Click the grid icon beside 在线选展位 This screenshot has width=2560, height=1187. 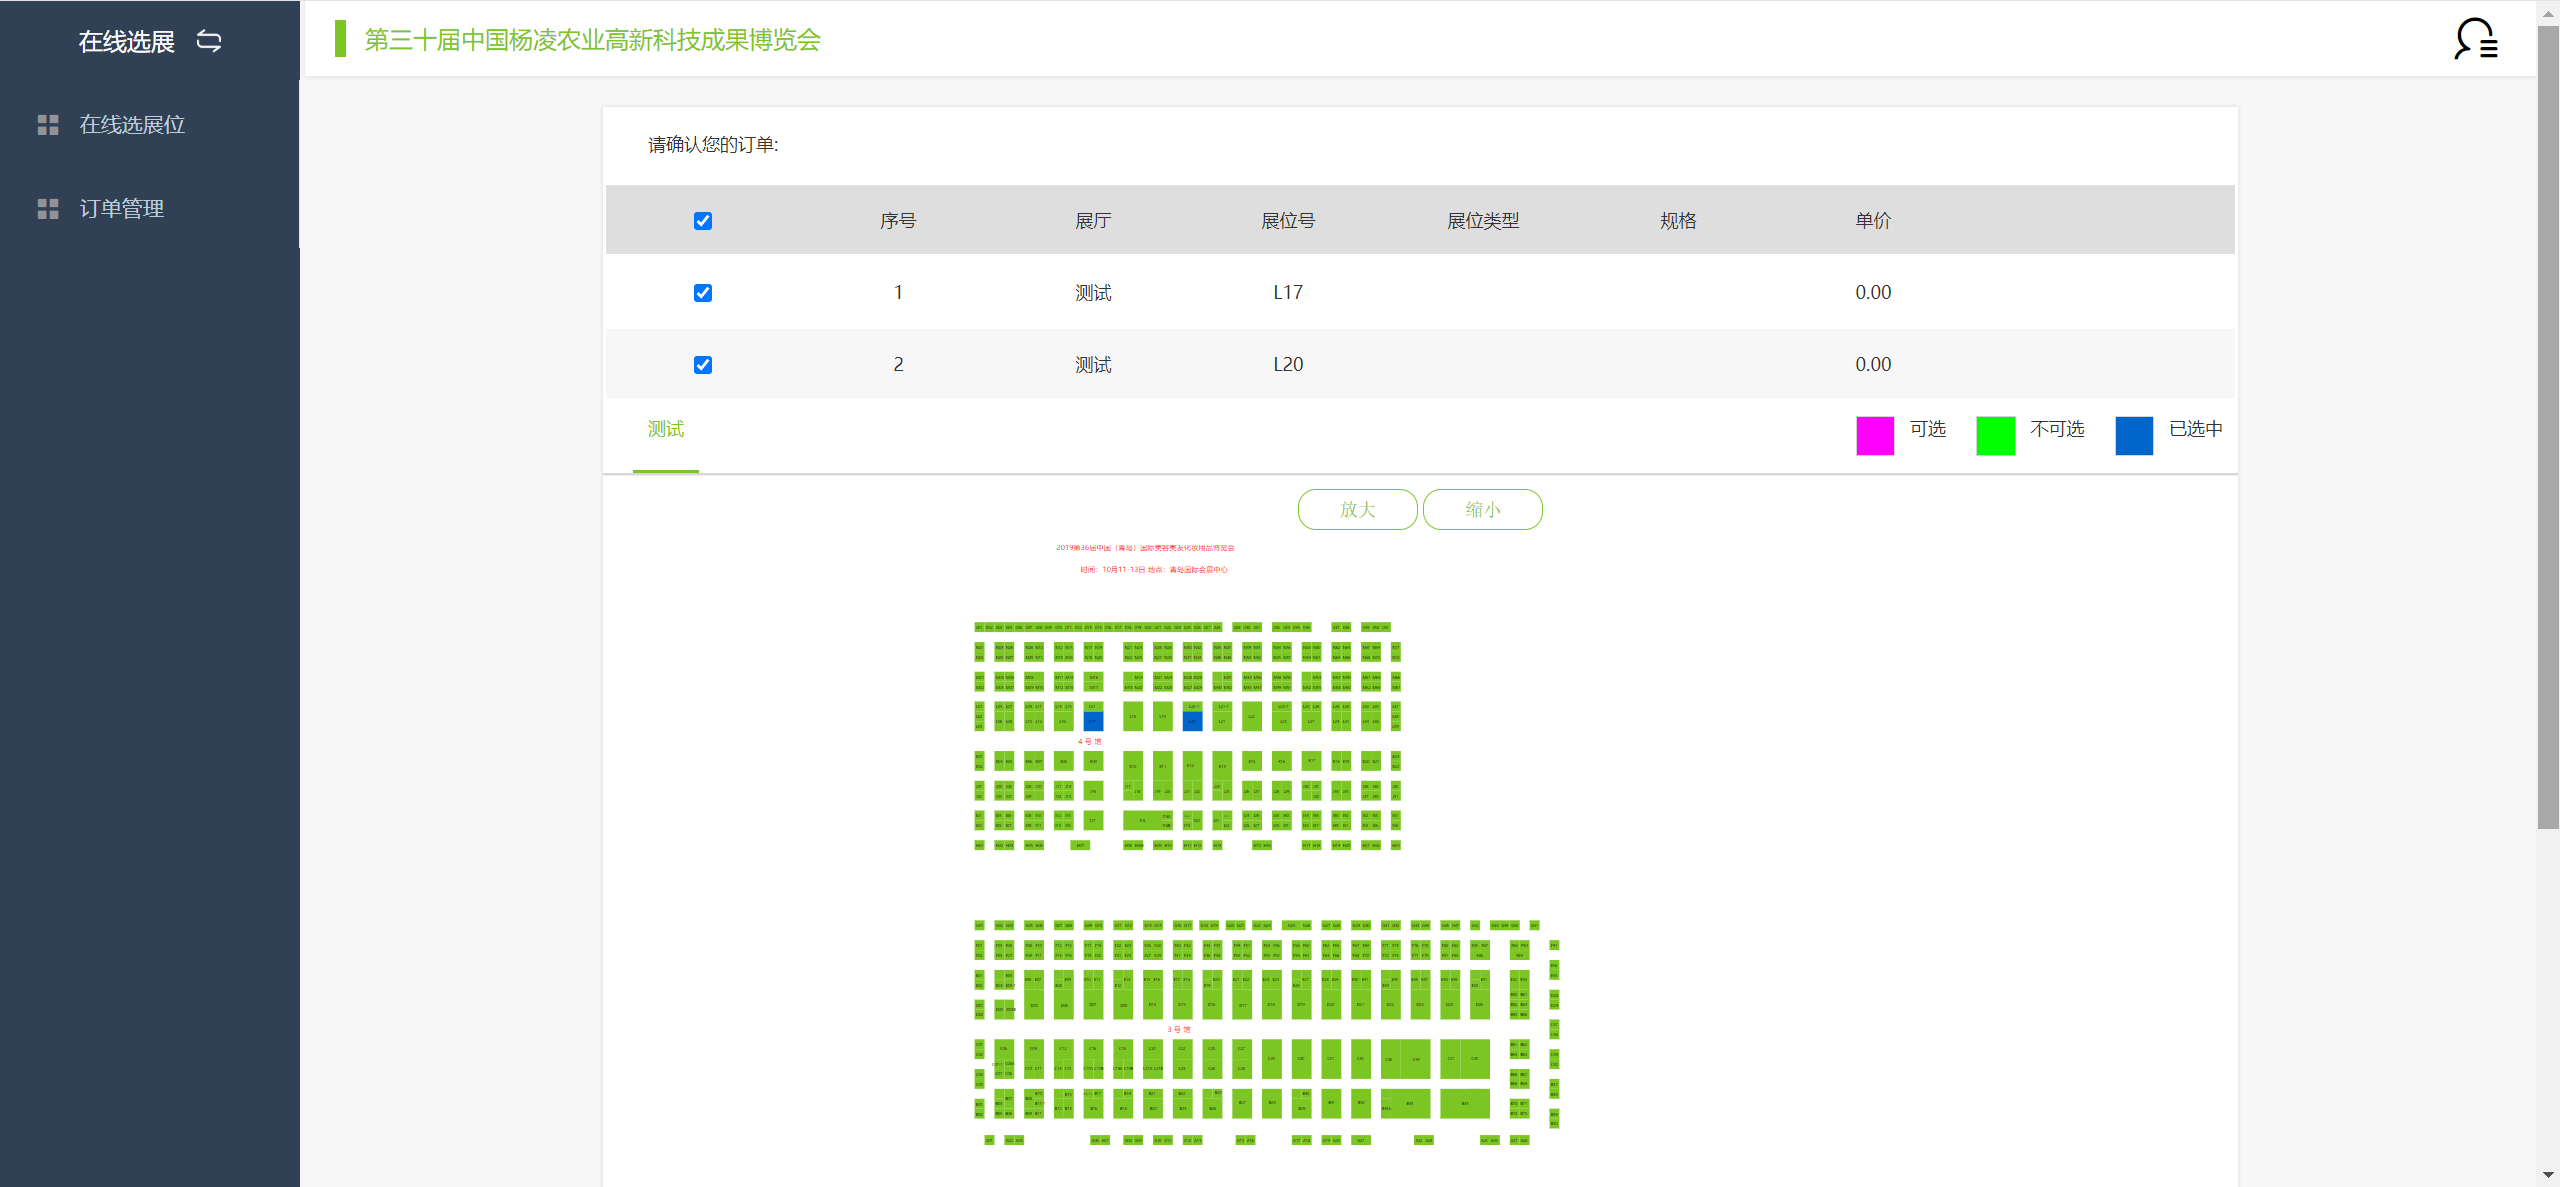pos(48,125)
